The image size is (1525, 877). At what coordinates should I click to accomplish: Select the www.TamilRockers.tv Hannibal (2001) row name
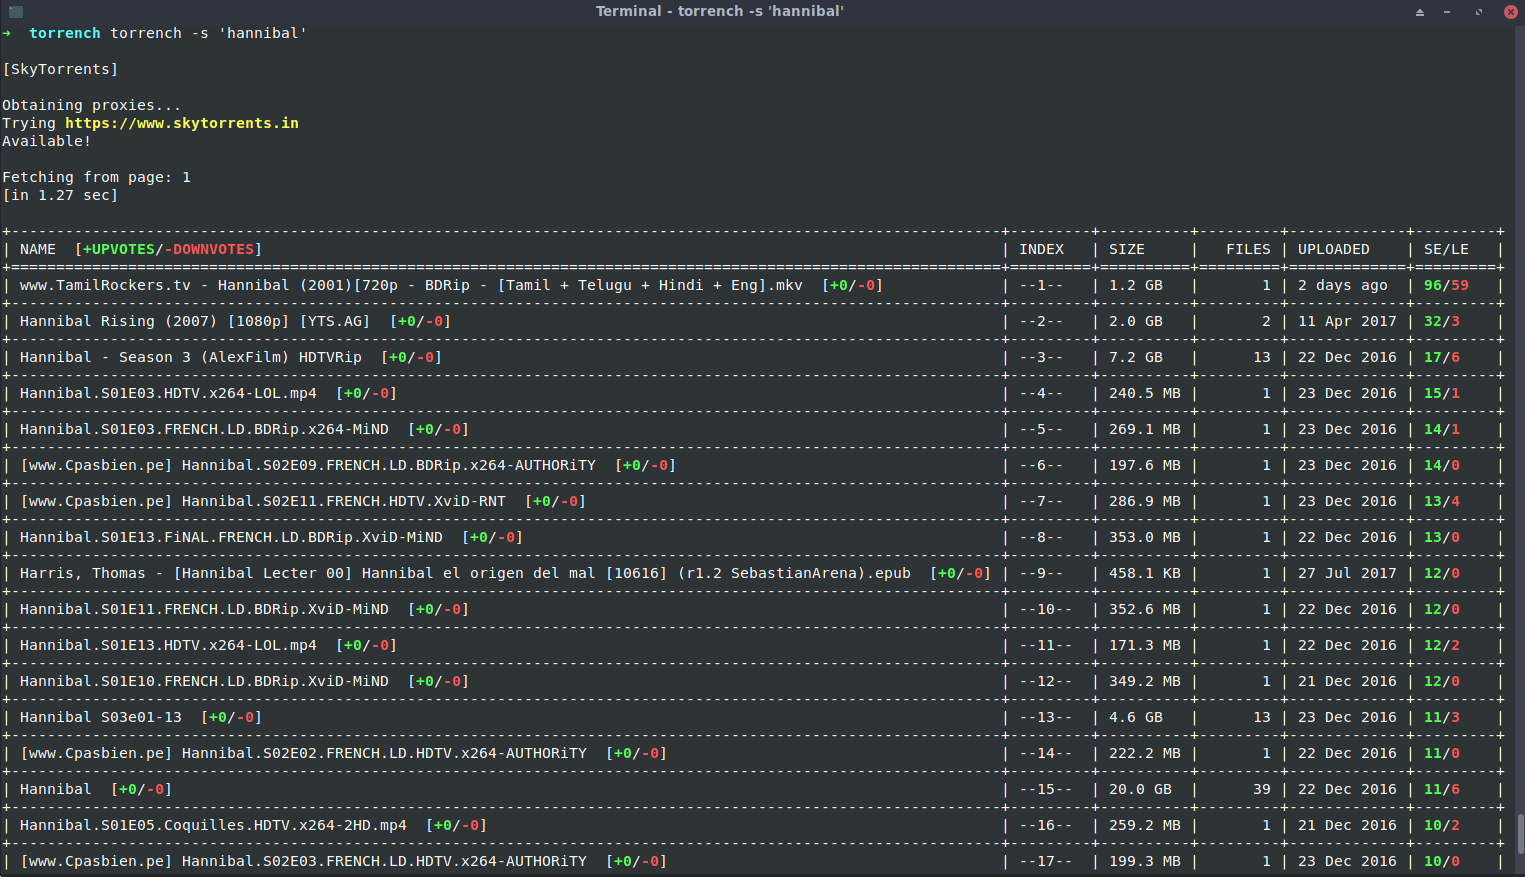tap(411, 285)
